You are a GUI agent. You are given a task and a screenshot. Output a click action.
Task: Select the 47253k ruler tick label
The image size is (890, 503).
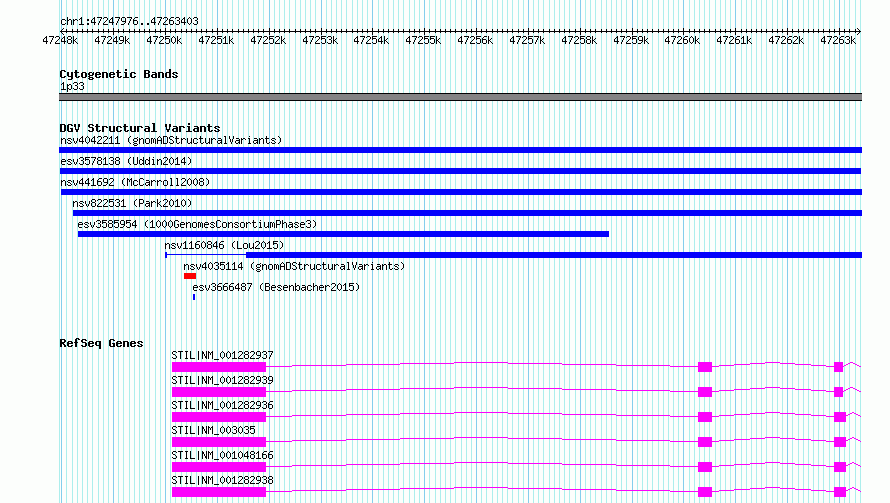[x=320, y=40]
